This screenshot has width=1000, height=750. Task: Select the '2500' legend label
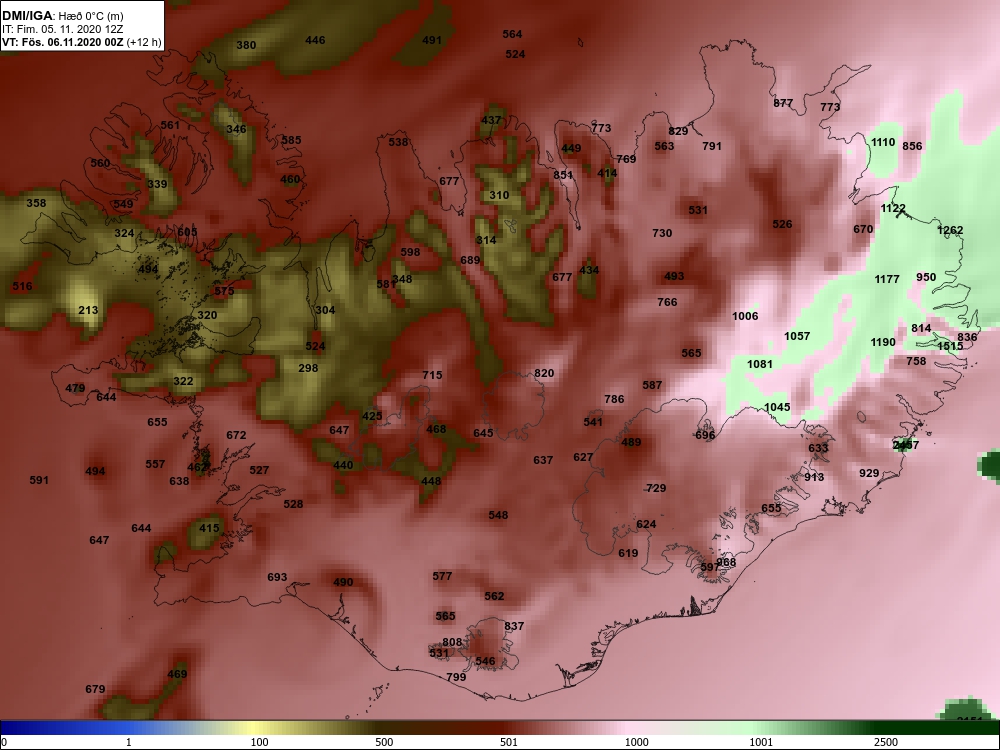pyautogui.click(x=886, y=742)
